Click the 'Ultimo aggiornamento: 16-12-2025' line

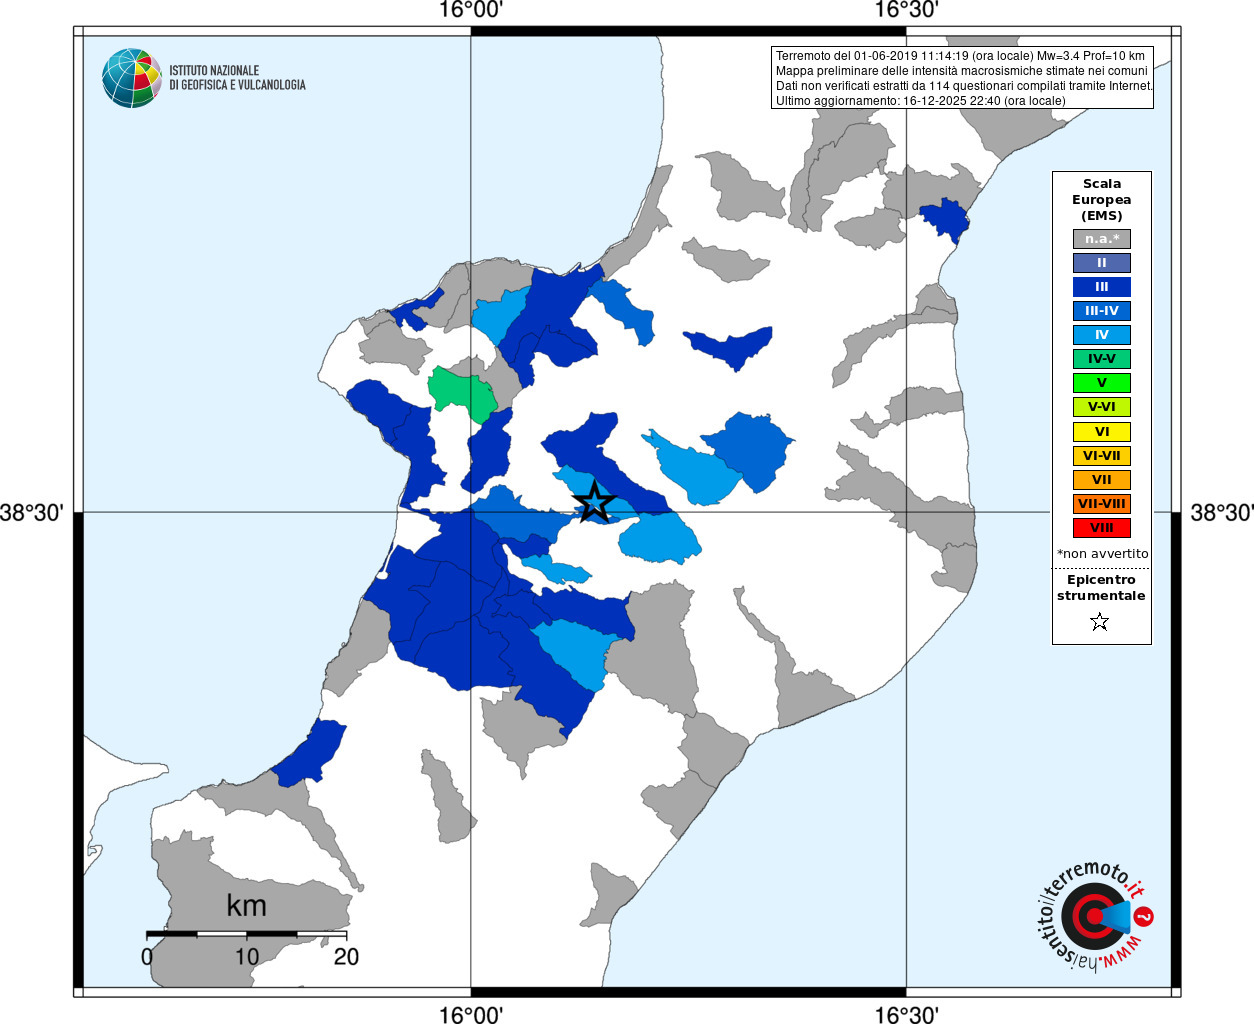coord(921,101)
